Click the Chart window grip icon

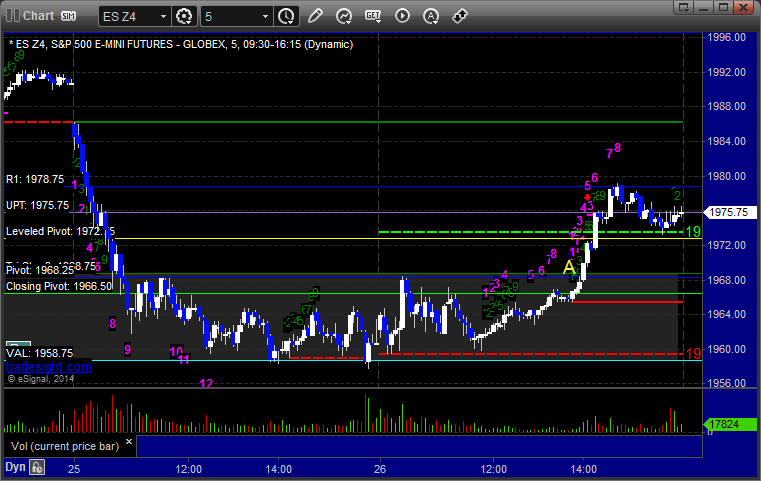12,16
